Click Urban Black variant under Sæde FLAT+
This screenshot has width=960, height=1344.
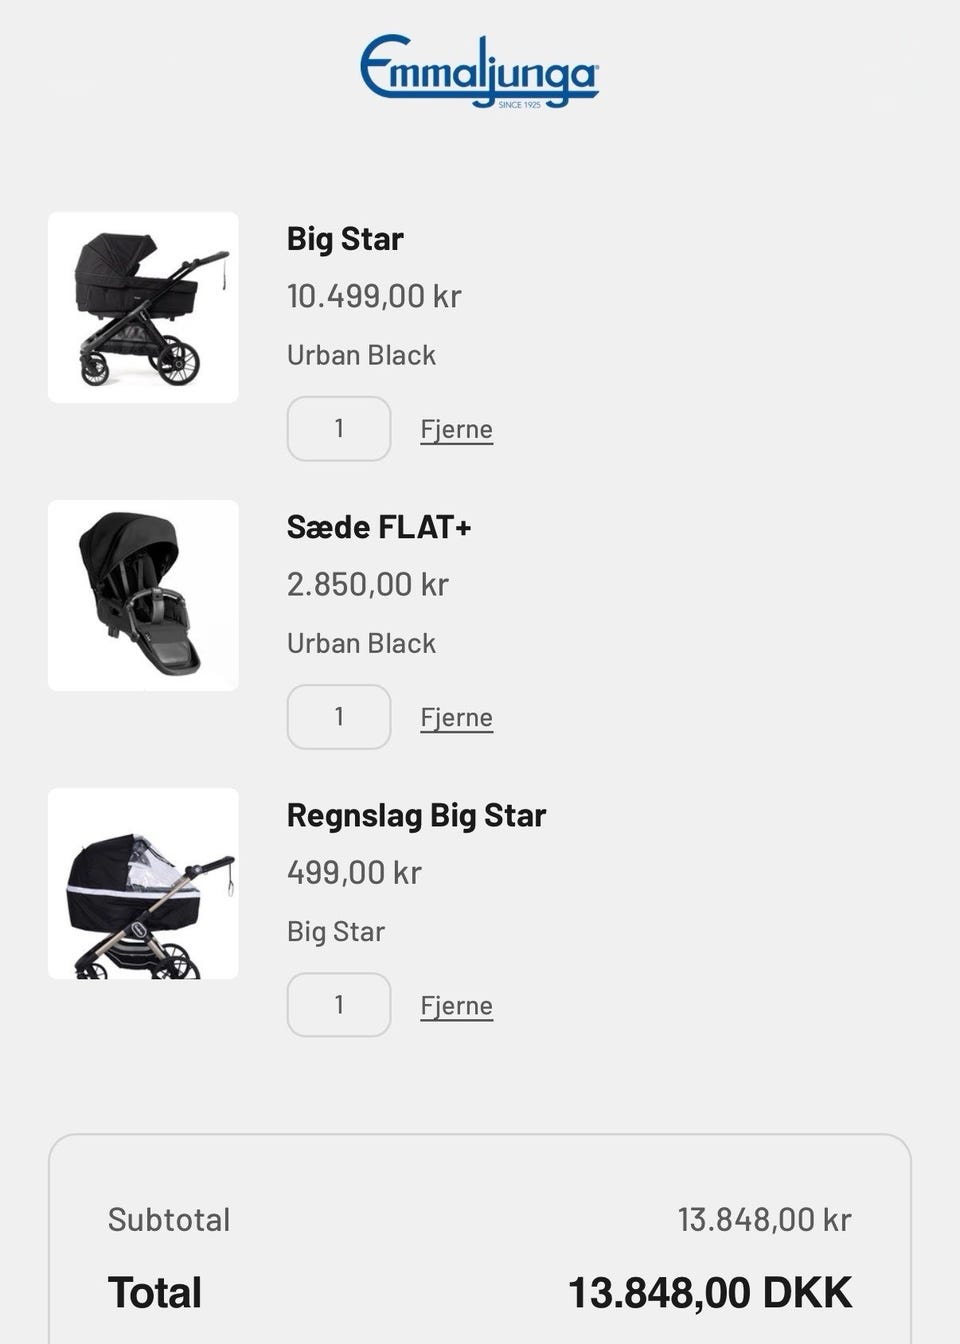(361, 643)
